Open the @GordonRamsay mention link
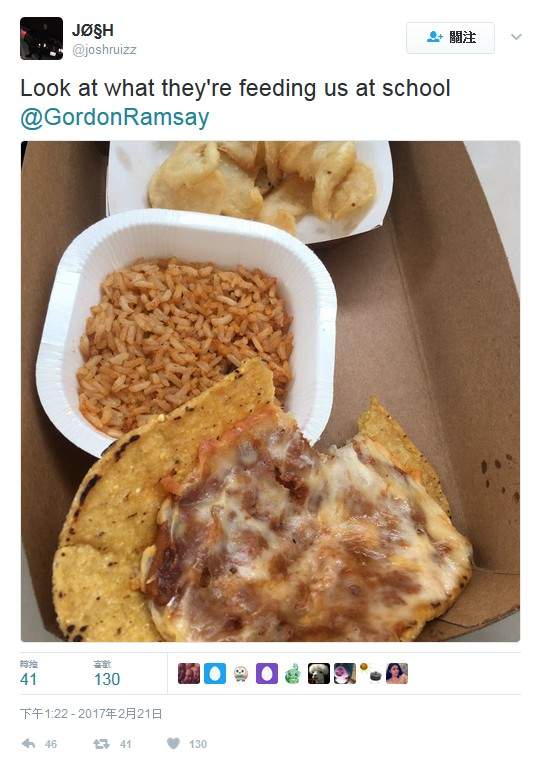The width and height of the screenshot is (535, 762). 115,117
